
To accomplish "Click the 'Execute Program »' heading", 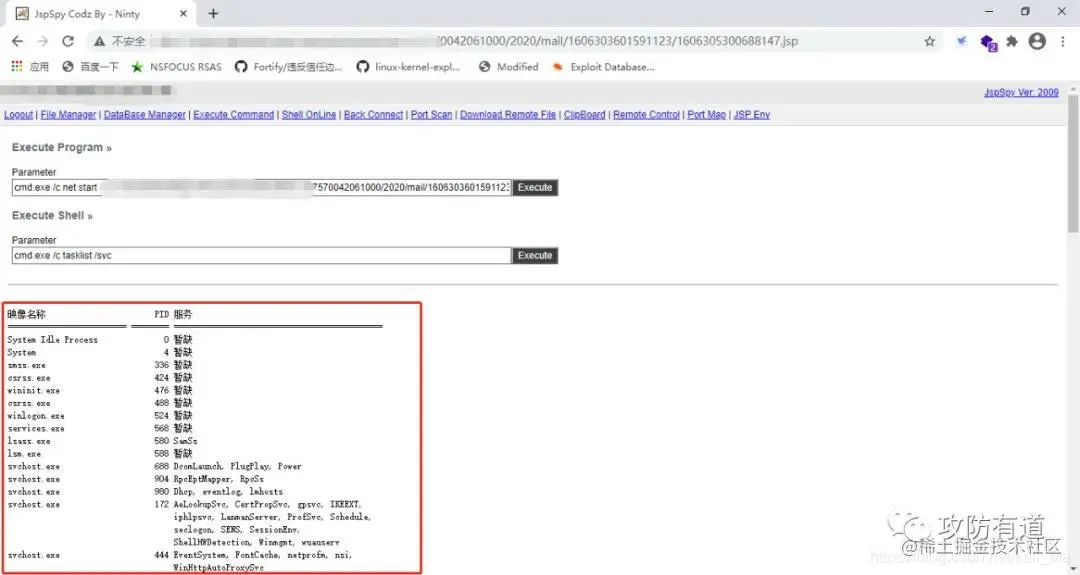I will [61, 147].
